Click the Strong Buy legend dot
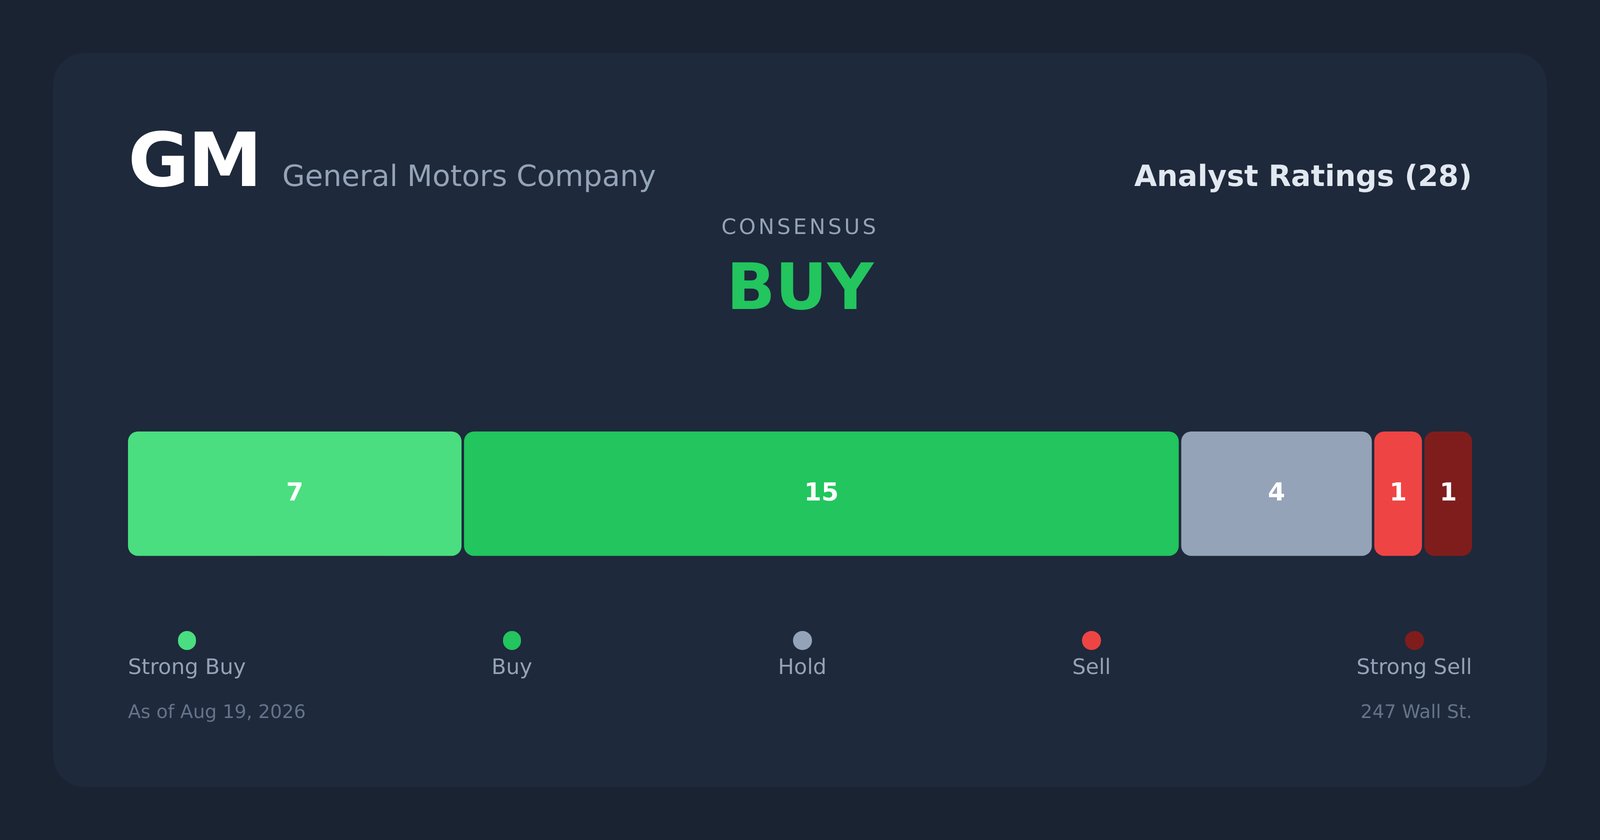1600x840 pixels. 187,640
